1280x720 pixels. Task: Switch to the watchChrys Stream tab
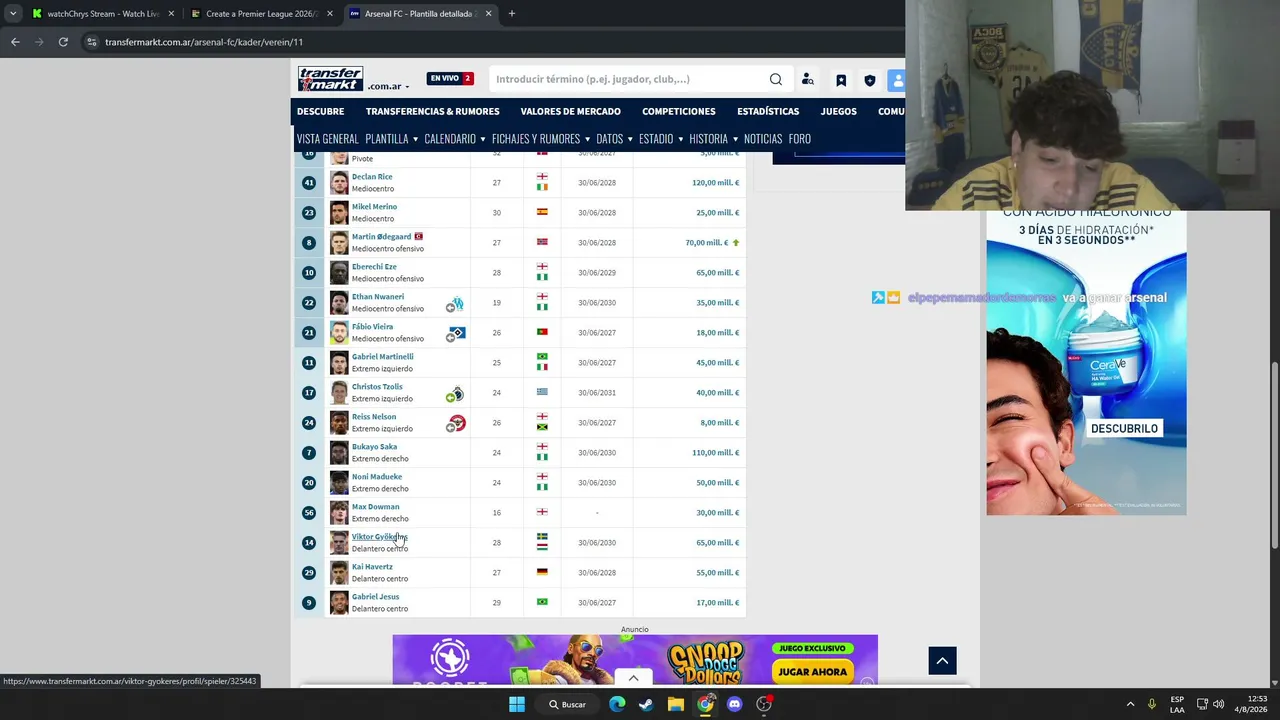click(x=103, y=14)
